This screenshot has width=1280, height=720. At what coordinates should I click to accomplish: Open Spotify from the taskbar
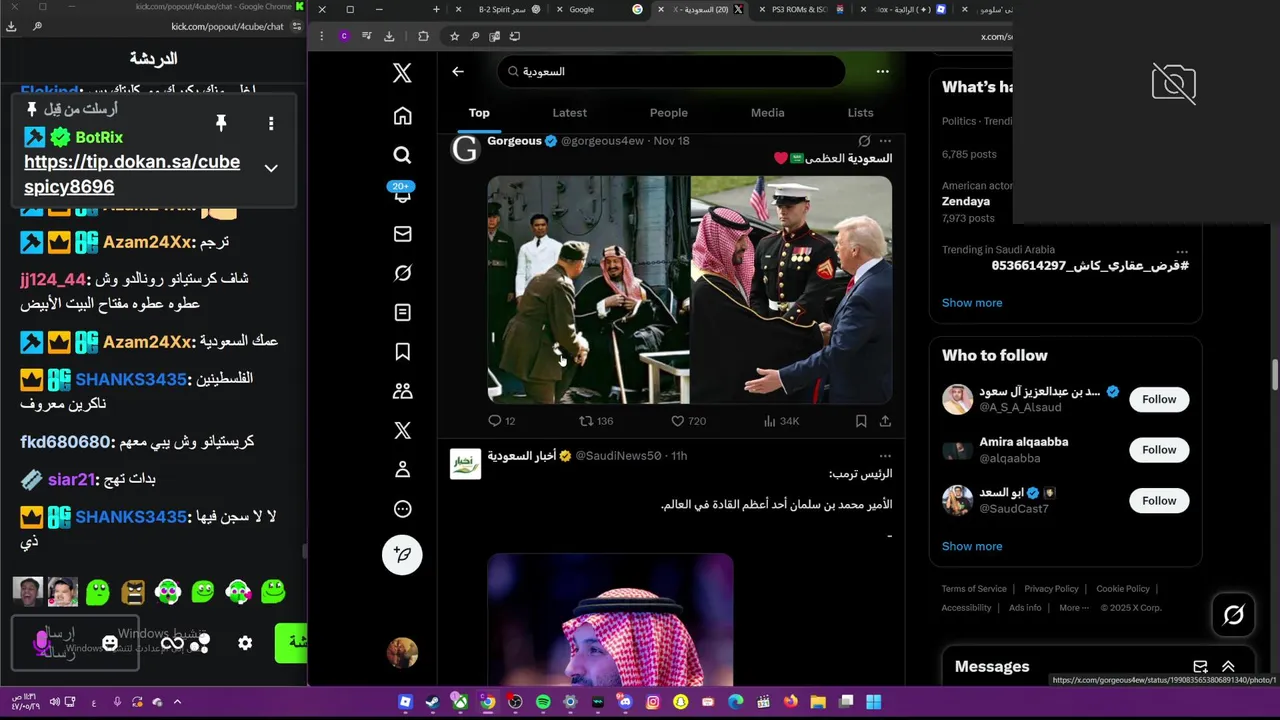[x=543, y=702]
